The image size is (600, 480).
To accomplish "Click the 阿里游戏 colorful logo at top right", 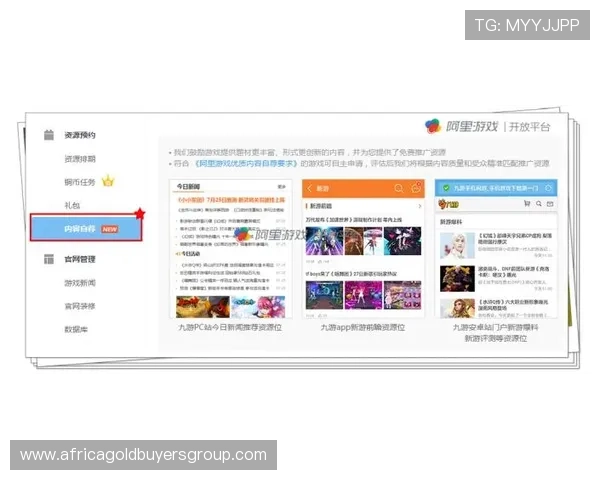I will click(433, 126).
